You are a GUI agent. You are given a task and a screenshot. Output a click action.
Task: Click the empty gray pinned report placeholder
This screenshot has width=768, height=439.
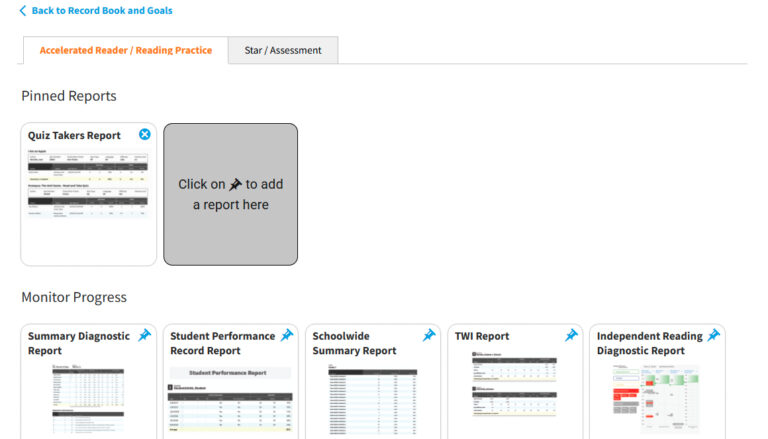click(230, 194)
